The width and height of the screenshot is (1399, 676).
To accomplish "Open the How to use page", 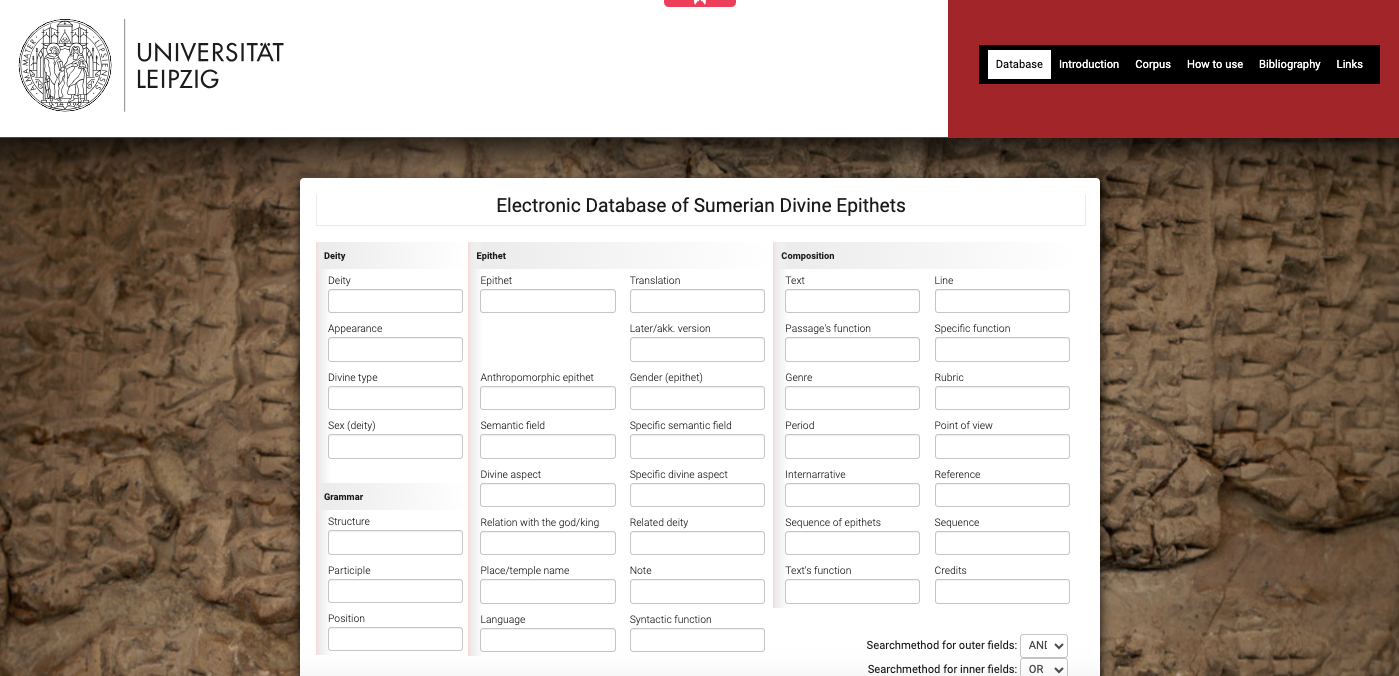I will [1214, 64].
